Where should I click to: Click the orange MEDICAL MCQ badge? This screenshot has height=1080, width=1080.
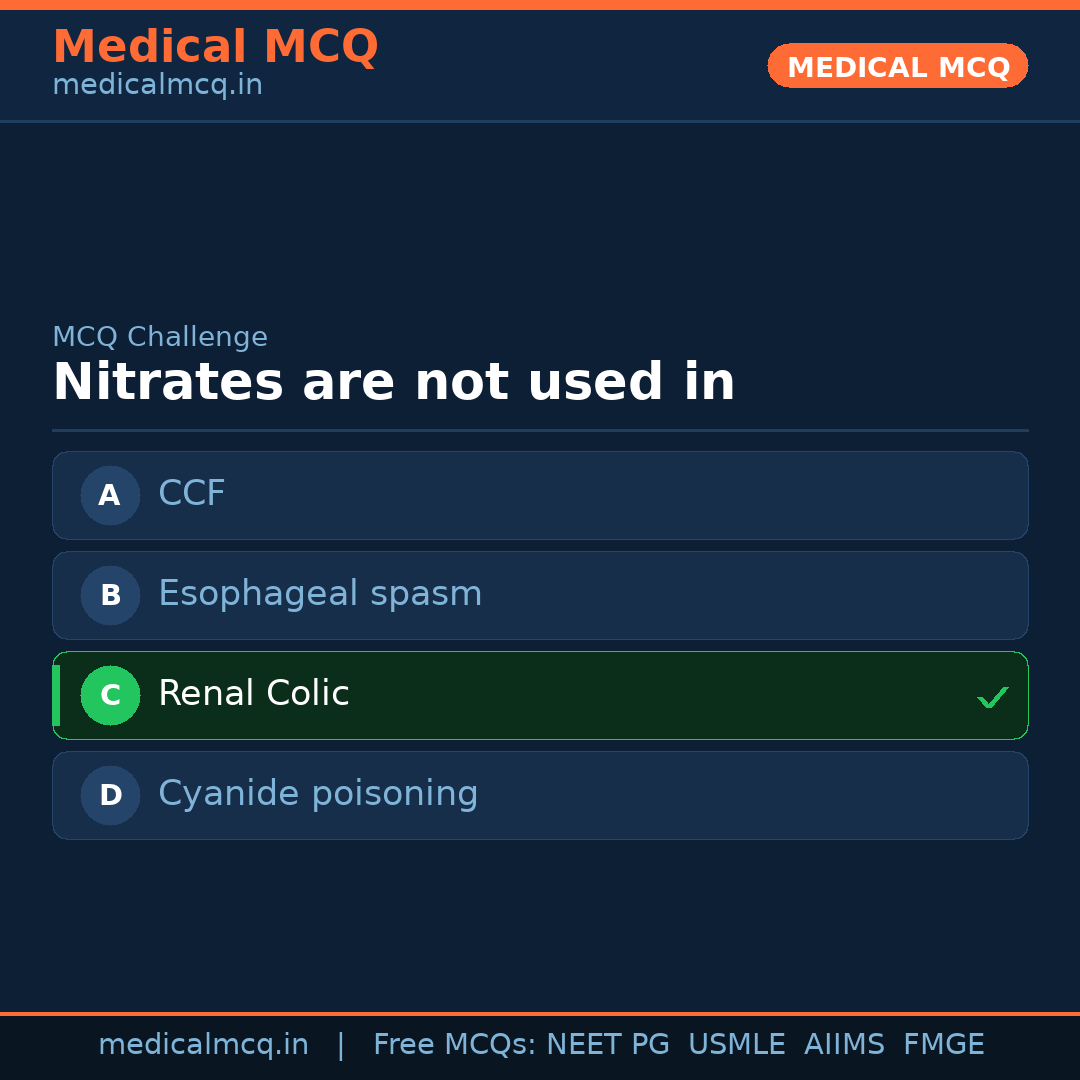pos(898,66)
